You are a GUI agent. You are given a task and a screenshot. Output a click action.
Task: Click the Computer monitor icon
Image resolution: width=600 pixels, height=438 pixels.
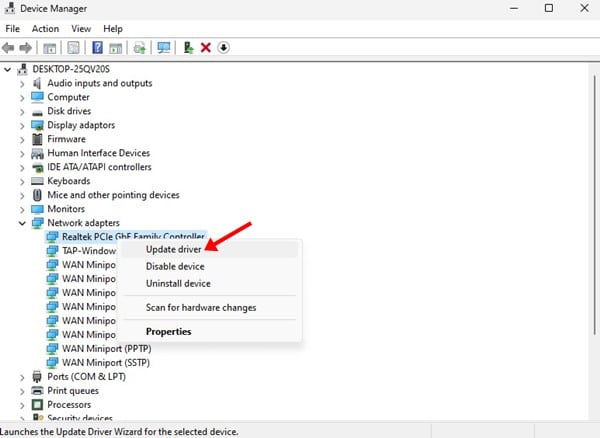click(37, 97)
